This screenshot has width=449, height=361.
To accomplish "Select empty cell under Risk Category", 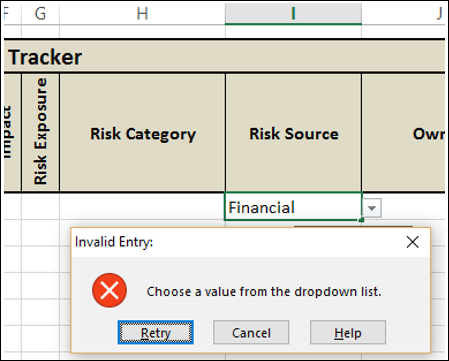I will coord(142,206).
